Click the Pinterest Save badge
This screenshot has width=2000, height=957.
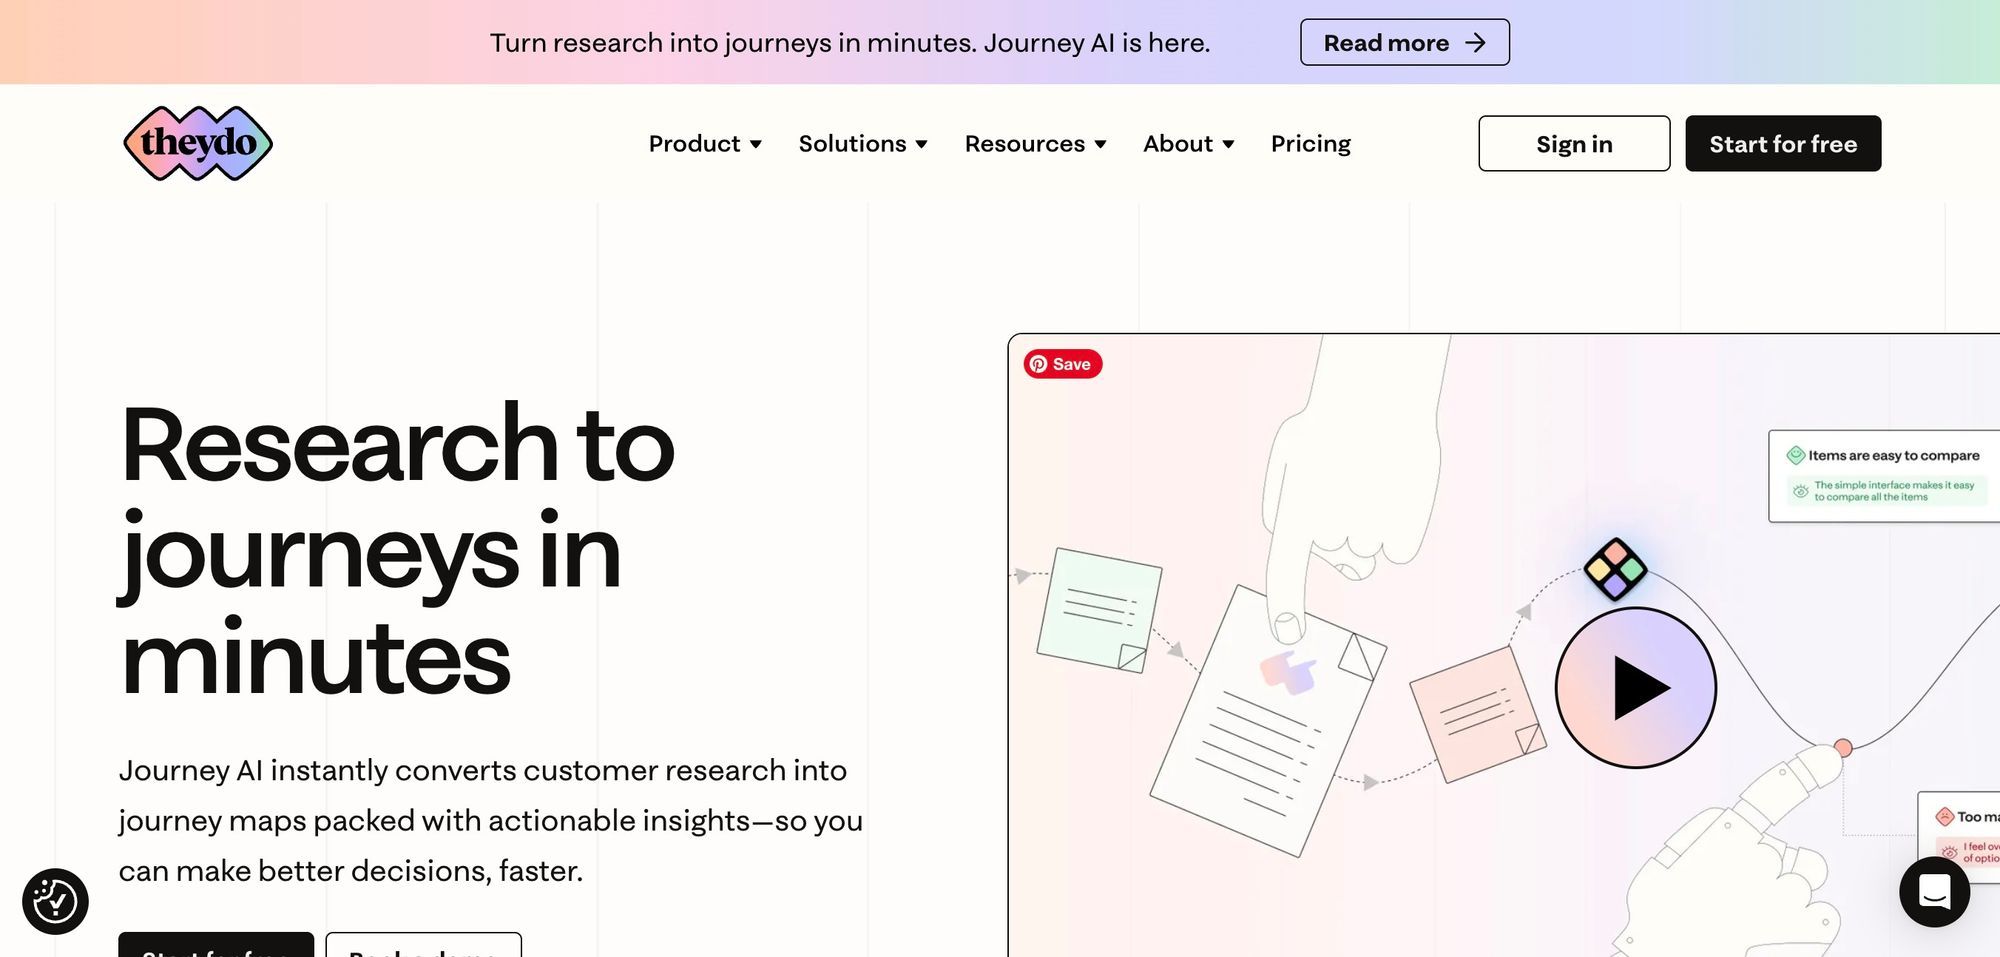(1062, 364)
